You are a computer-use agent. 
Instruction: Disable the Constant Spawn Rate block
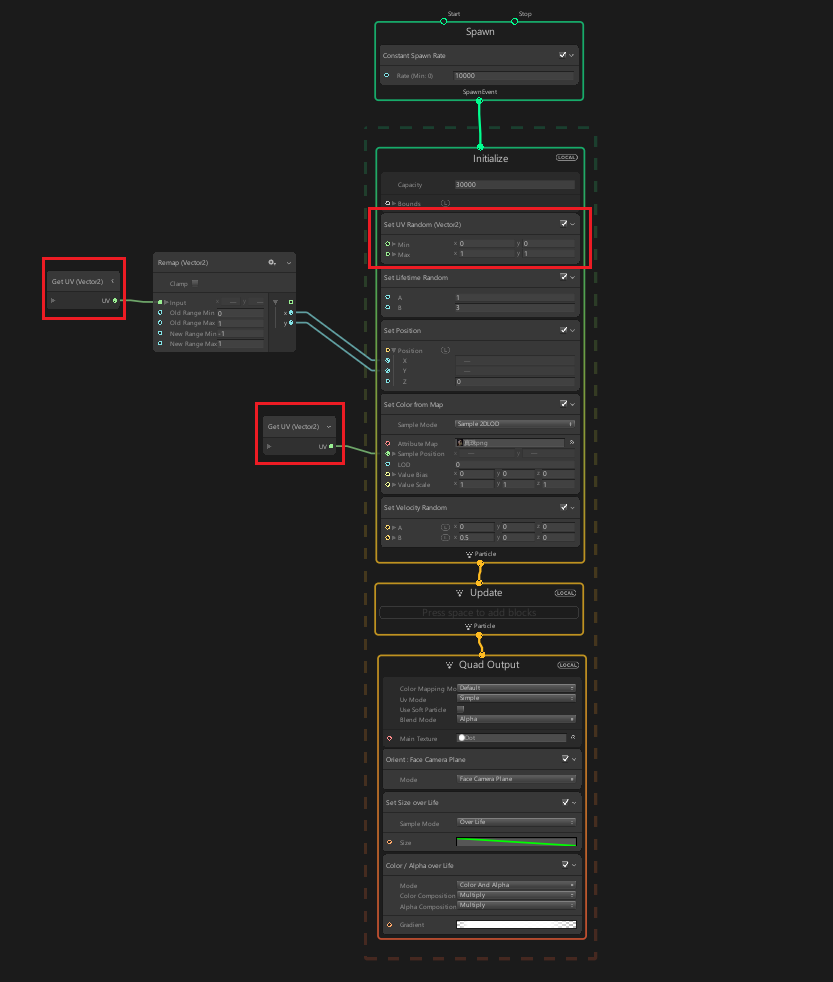point(562,55)
